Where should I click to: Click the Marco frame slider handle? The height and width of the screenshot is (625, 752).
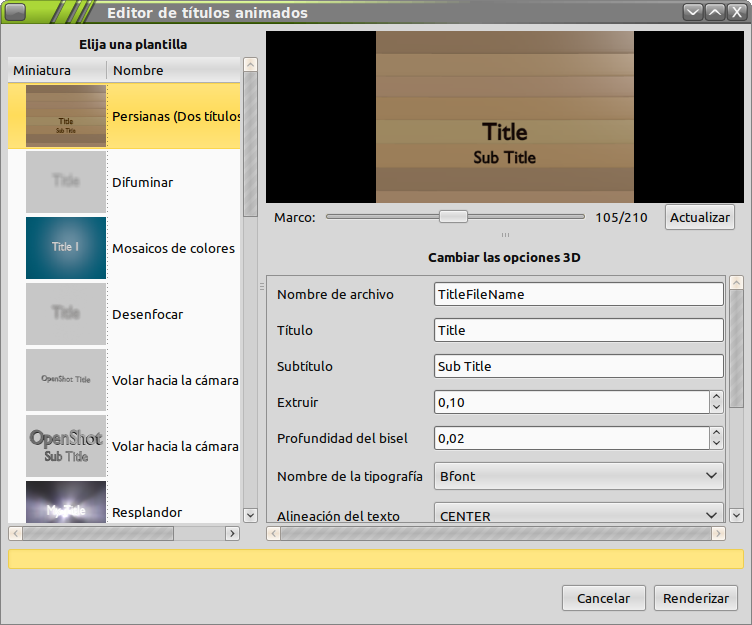453,217
